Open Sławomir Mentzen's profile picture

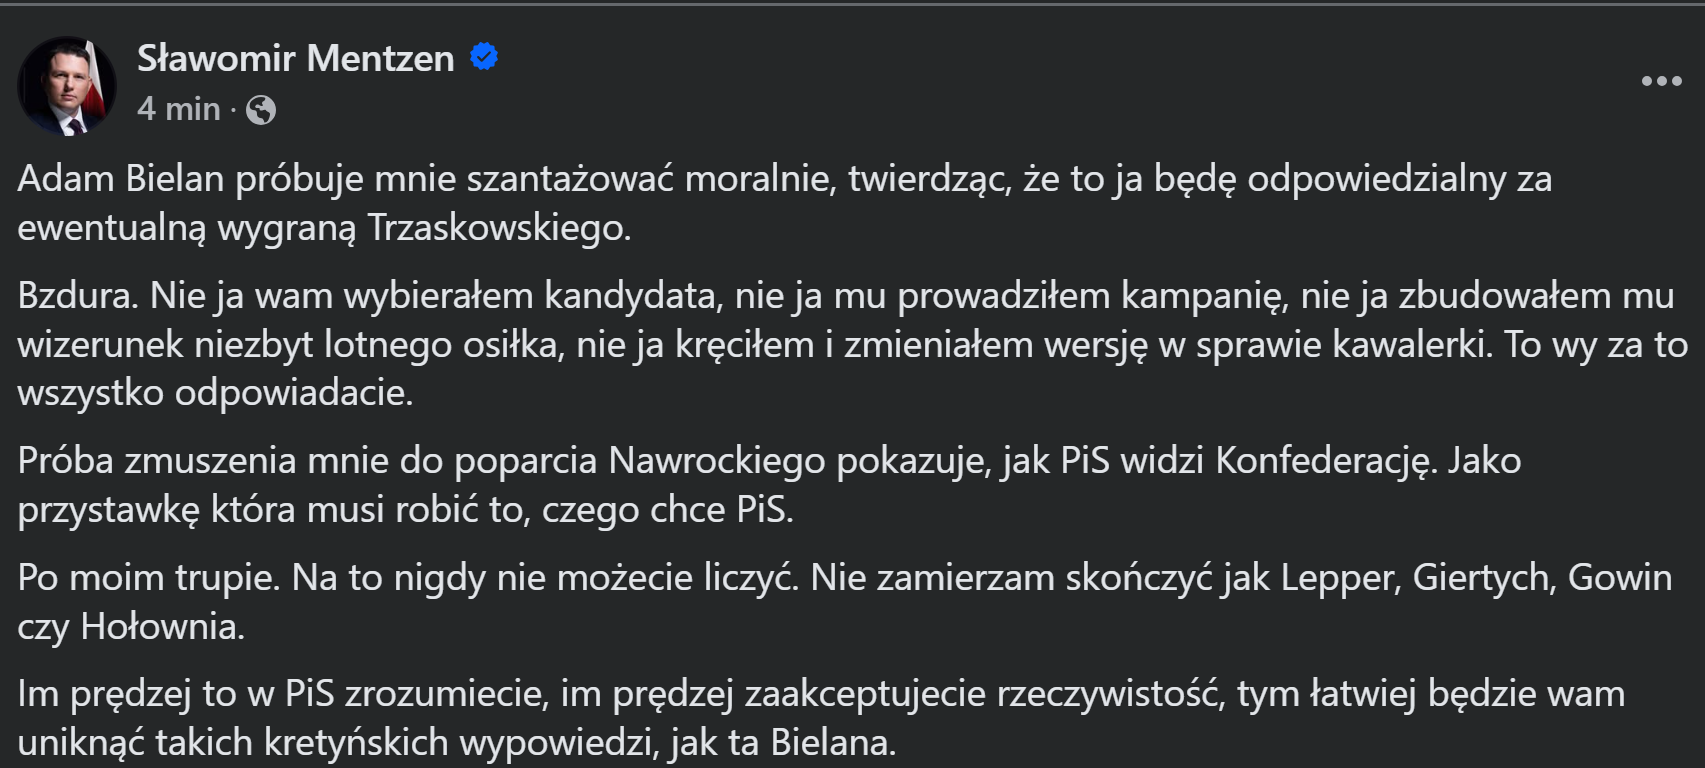click(66, 86)
